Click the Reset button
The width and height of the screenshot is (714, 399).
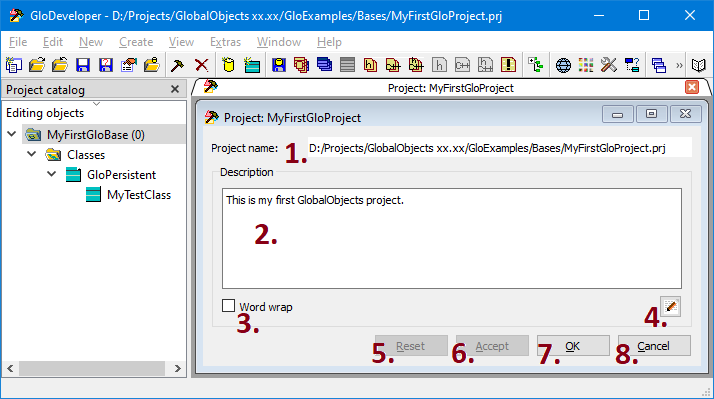point(411,346)
